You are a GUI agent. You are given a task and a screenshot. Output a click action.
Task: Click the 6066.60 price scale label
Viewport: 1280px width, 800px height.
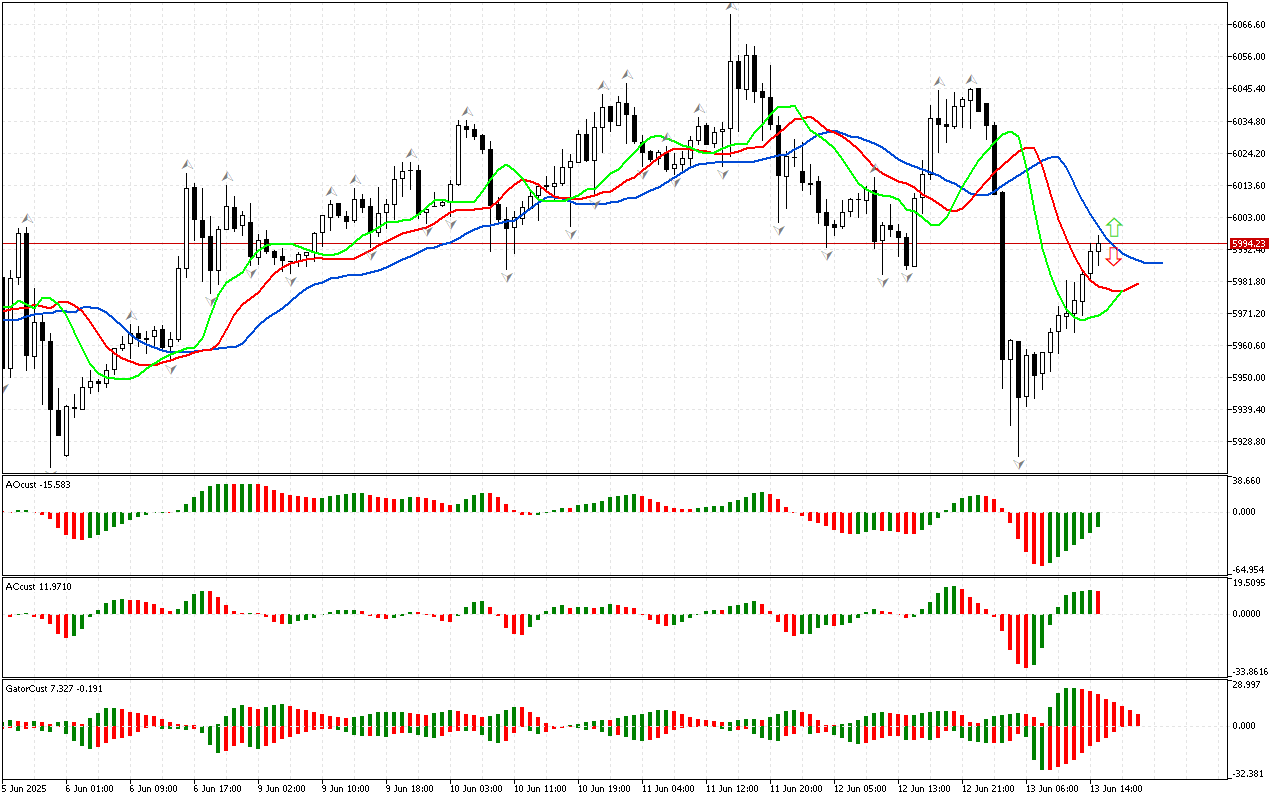coord(1249,25)
